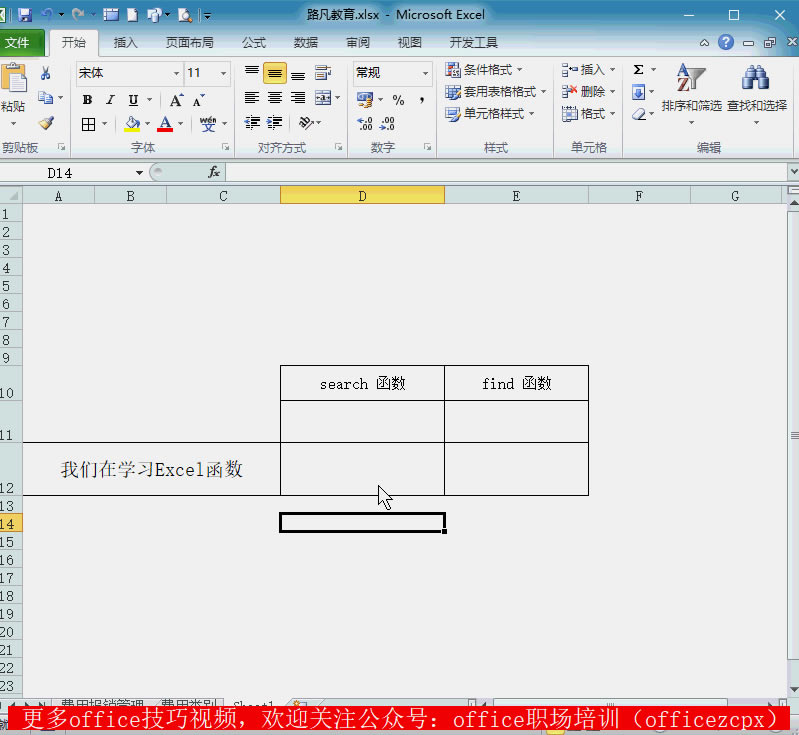Select the Format Painter brush
The image size is (799, 735).
46,123
